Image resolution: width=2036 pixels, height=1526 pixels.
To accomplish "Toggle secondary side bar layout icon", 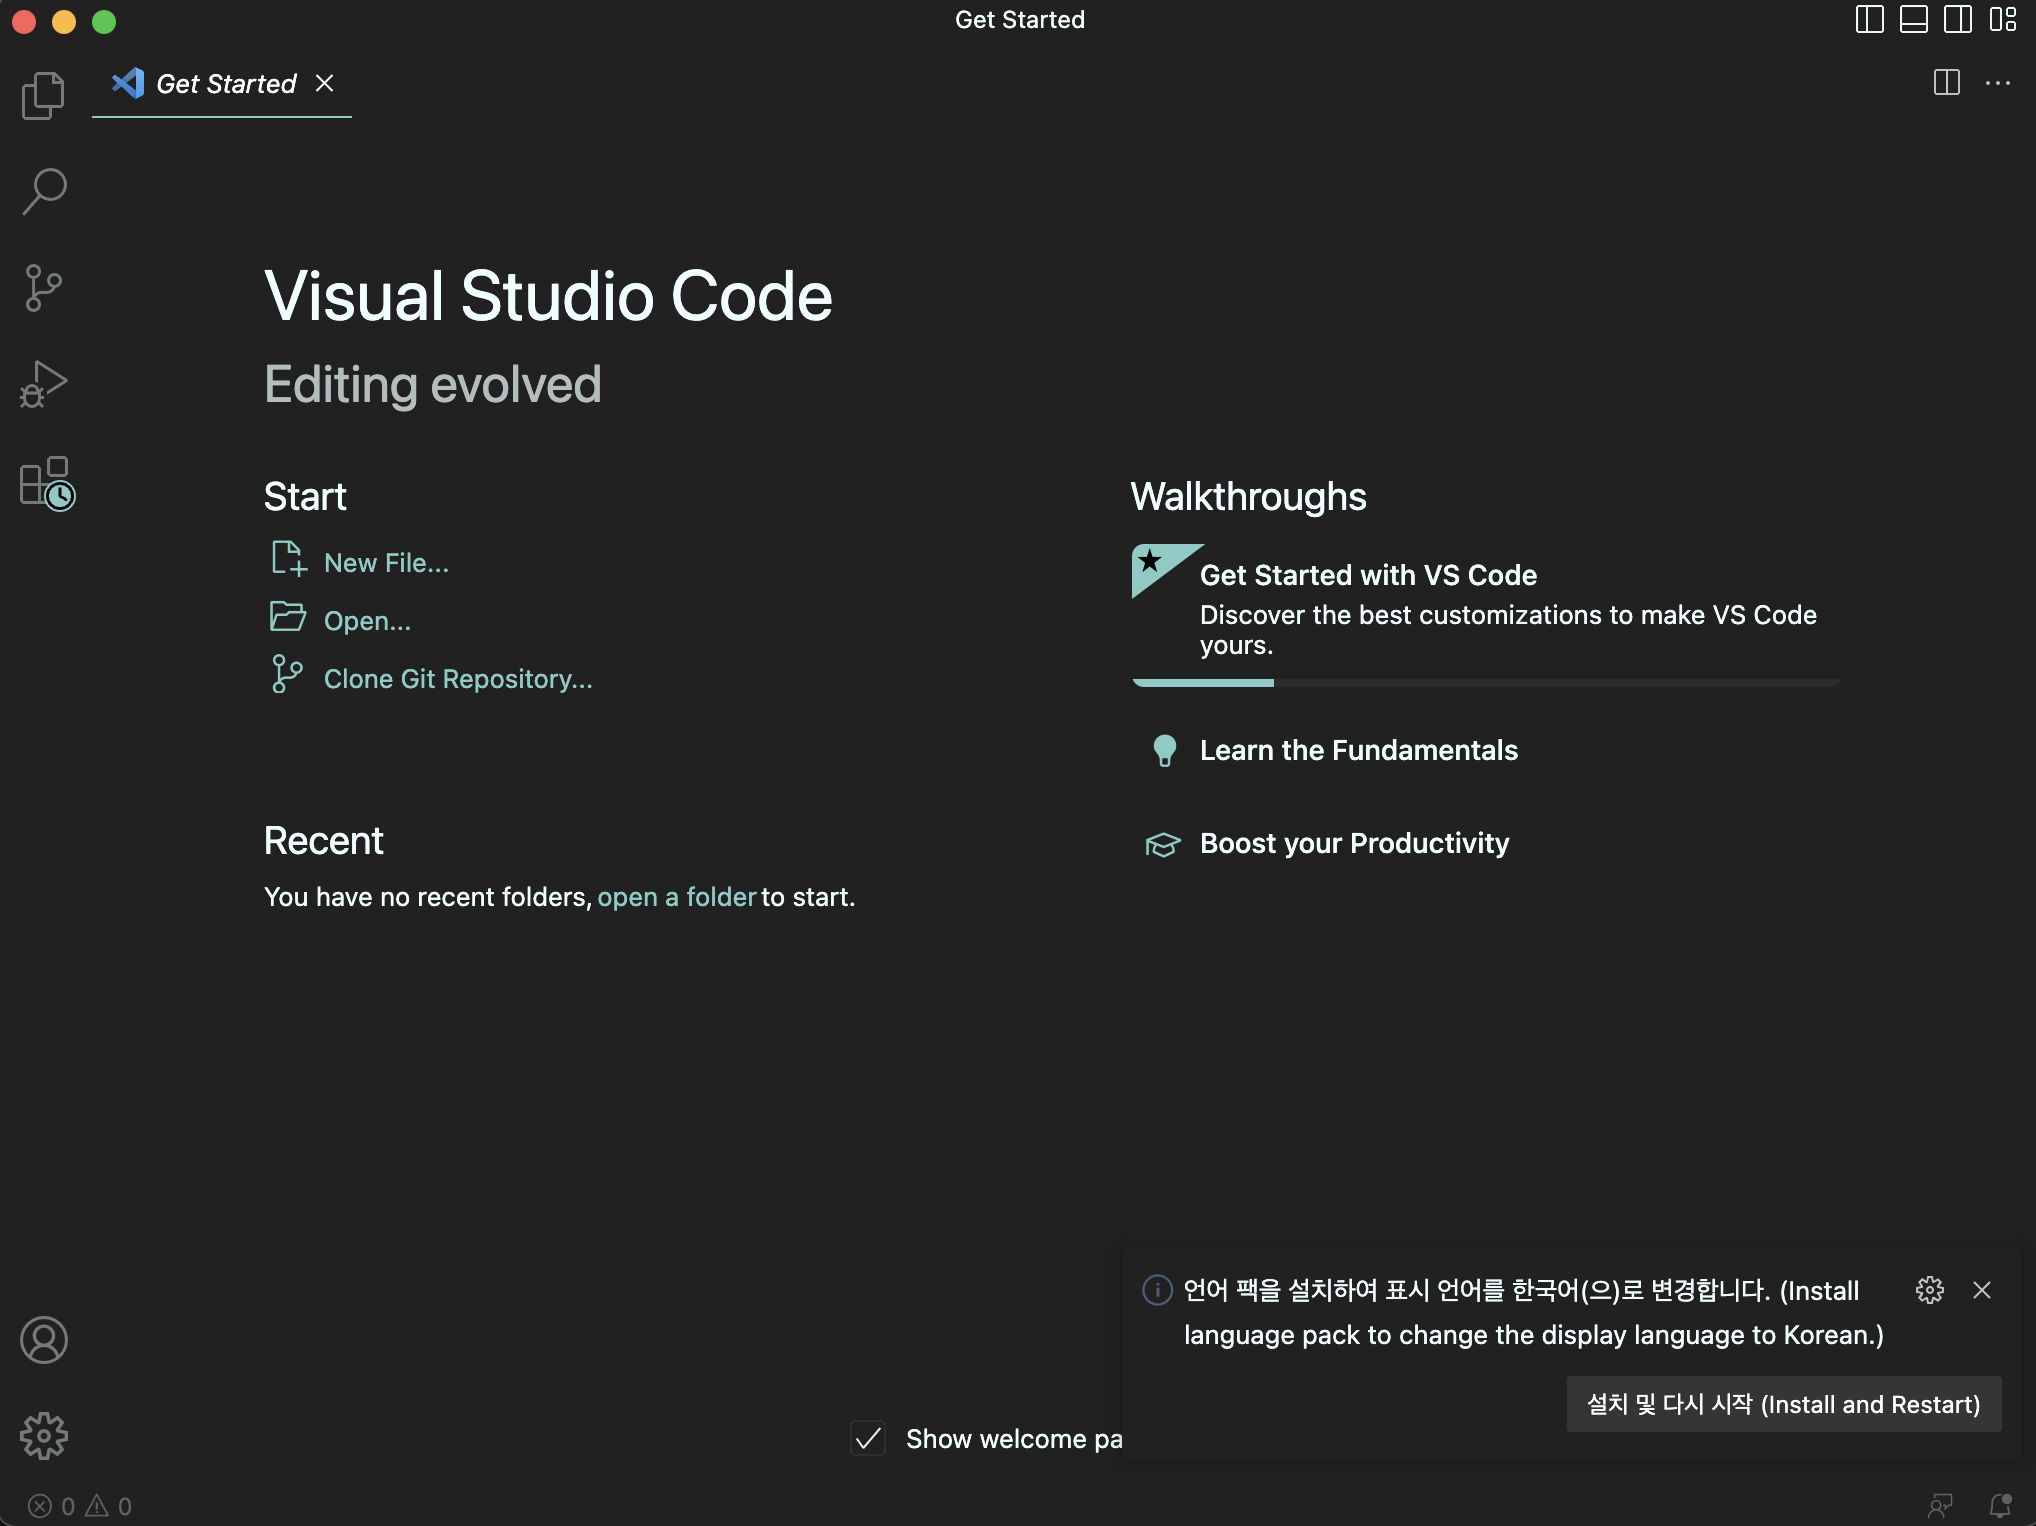I will click(x=1957, y=20).
